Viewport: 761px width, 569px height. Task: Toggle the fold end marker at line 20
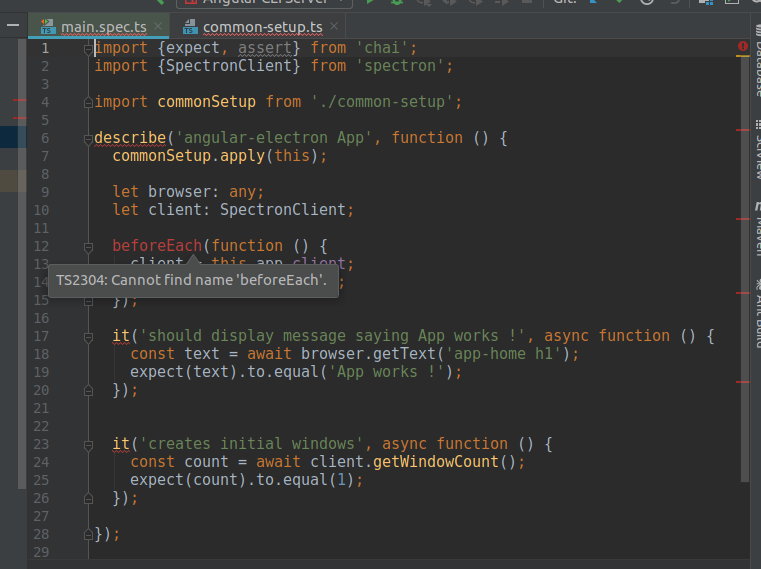pos(88,391)
